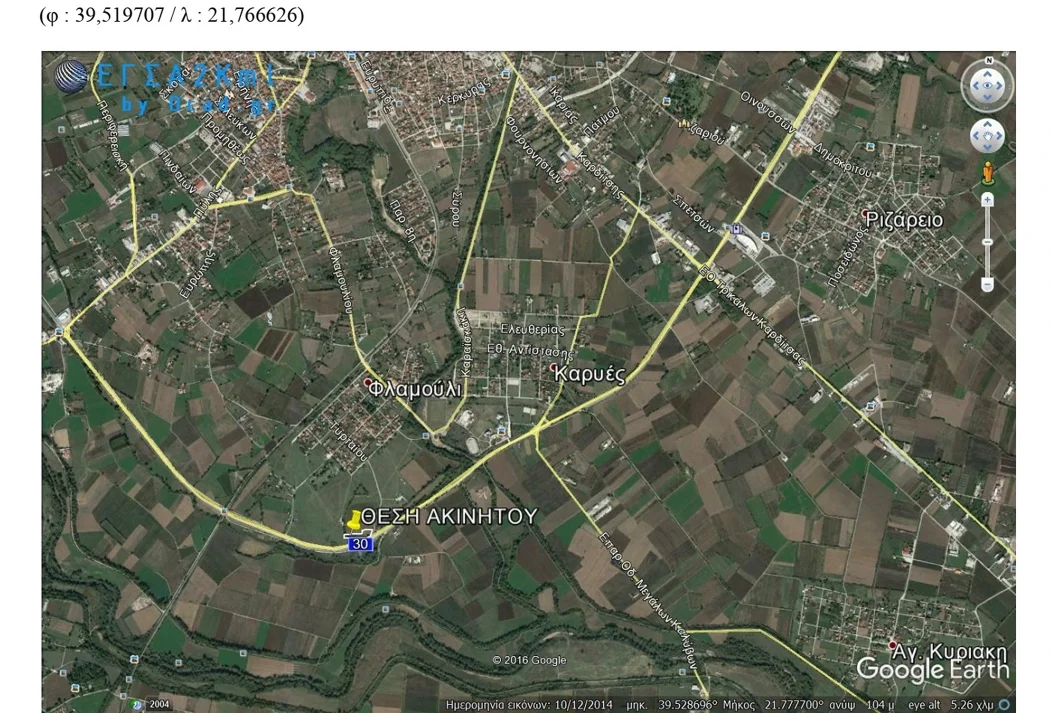
Task: Click the Φλαμούλι place label
Action: pos(415,388)
